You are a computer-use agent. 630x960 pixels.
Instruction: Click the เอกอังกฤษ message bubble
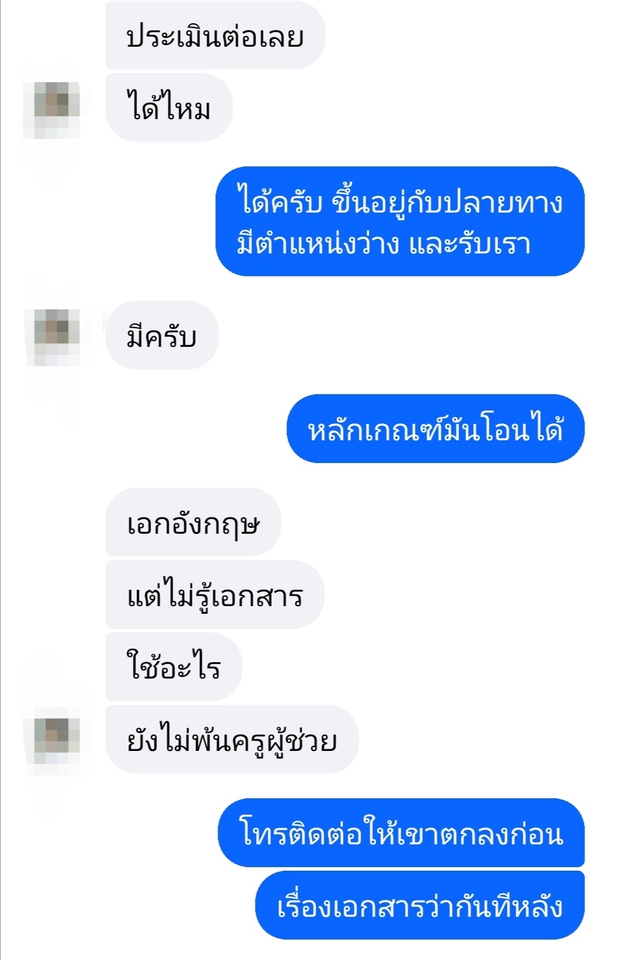[x=193, y=522]
